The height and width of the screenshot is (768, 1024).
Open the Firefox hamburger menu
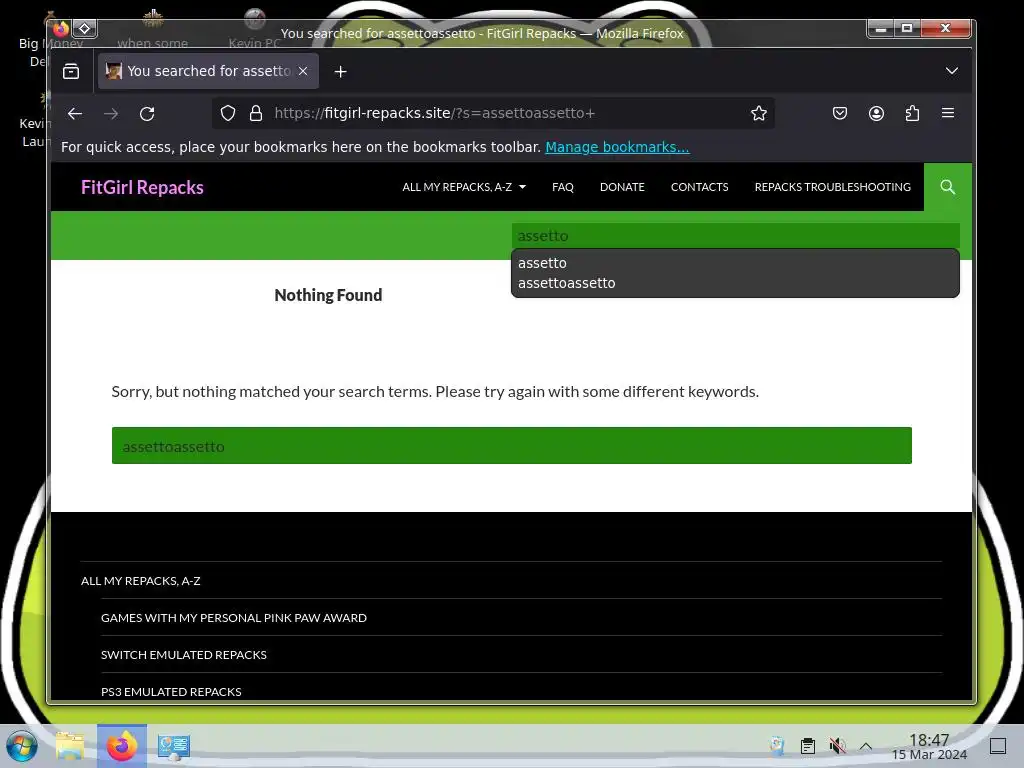coord(948,113)
